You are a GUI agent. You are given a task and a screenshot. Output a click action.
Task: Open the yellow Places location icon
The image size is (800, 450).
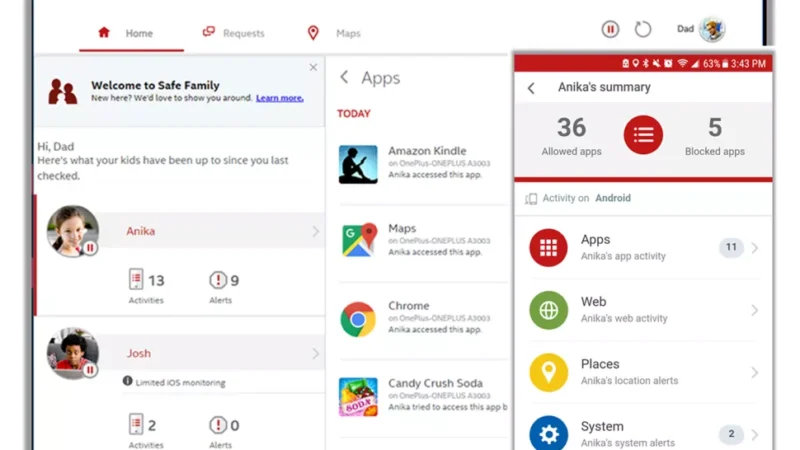click(548, 372)
